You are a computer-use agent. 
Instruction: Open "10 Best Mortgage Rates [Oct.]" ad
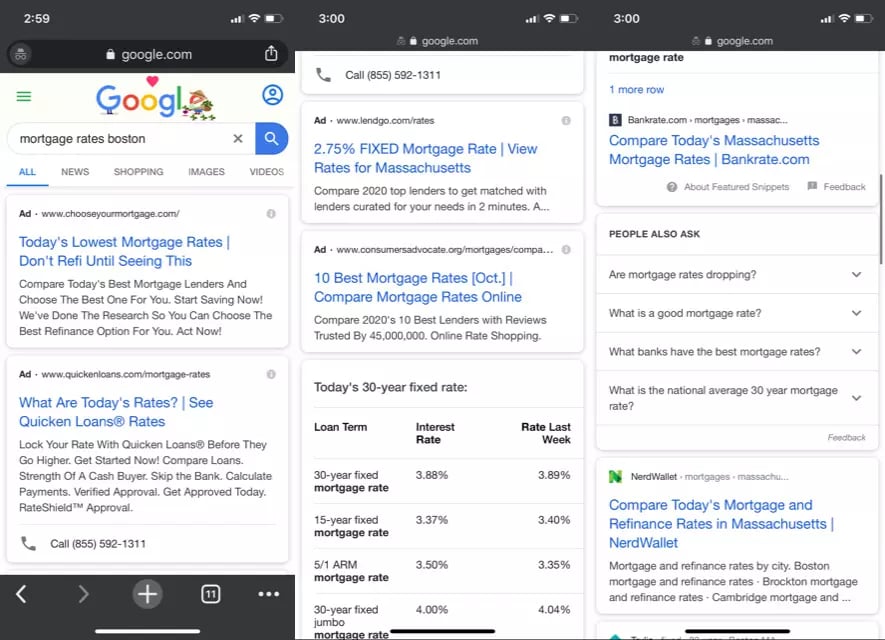(x=418, y=287)
